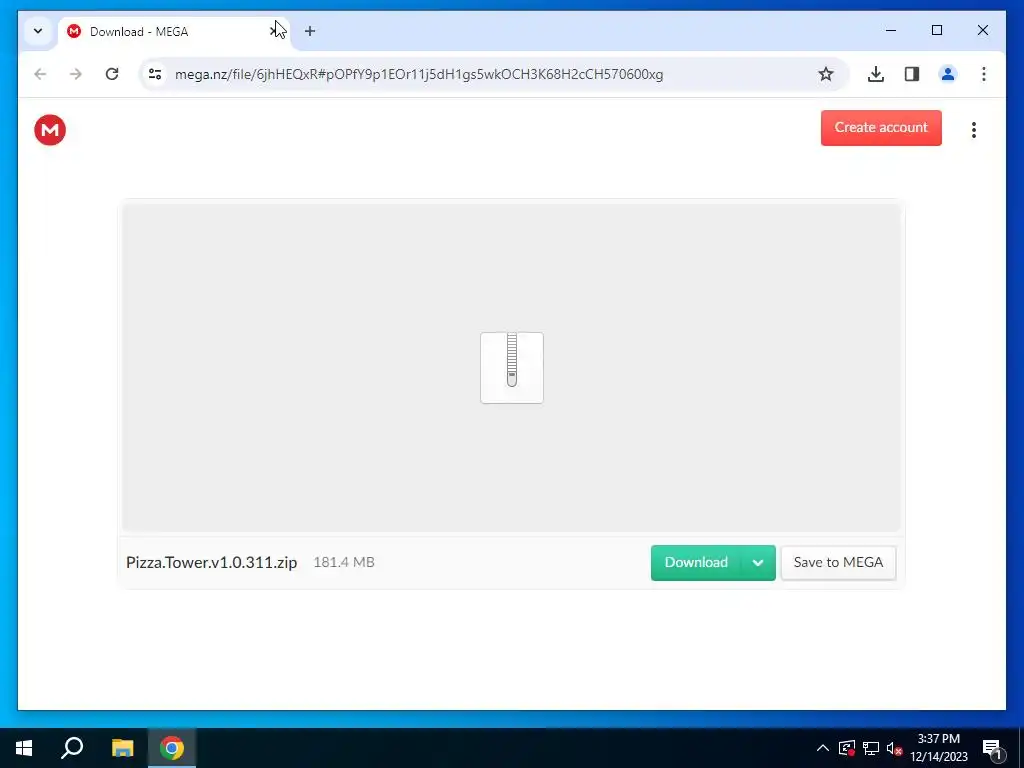
Task: Close the Download - MEGA tab
Action: tap(274, 31)
